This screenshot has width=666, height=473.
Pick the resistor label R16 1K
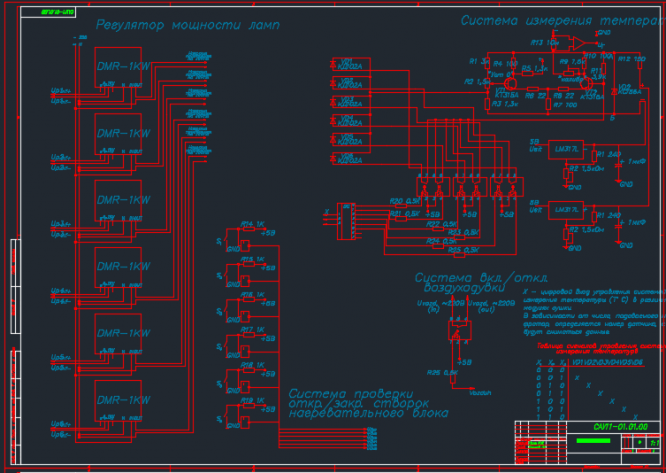(252, 294)
